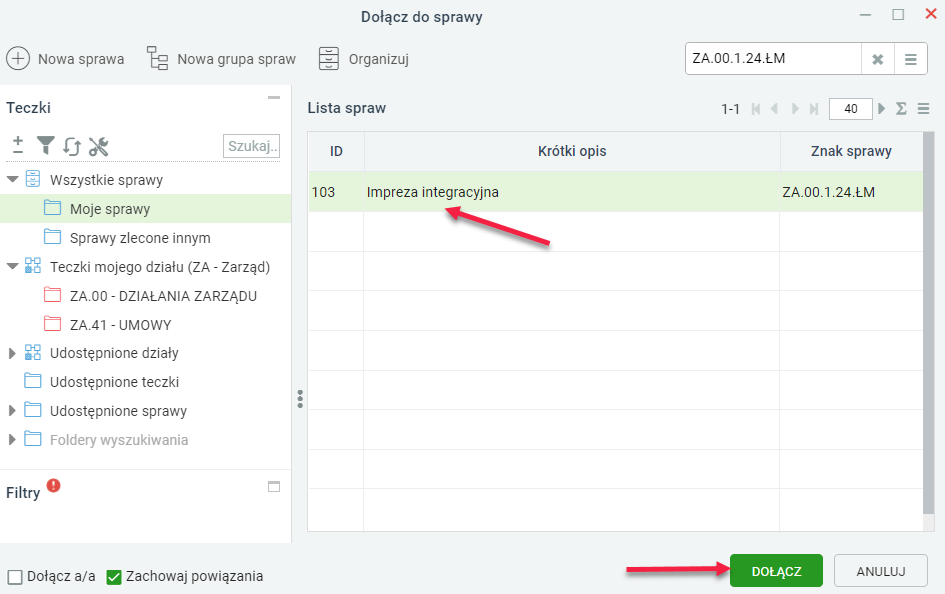Click the red alert icon beside Filtry
This screenshot has height=594, width=945.
[54, 485]
